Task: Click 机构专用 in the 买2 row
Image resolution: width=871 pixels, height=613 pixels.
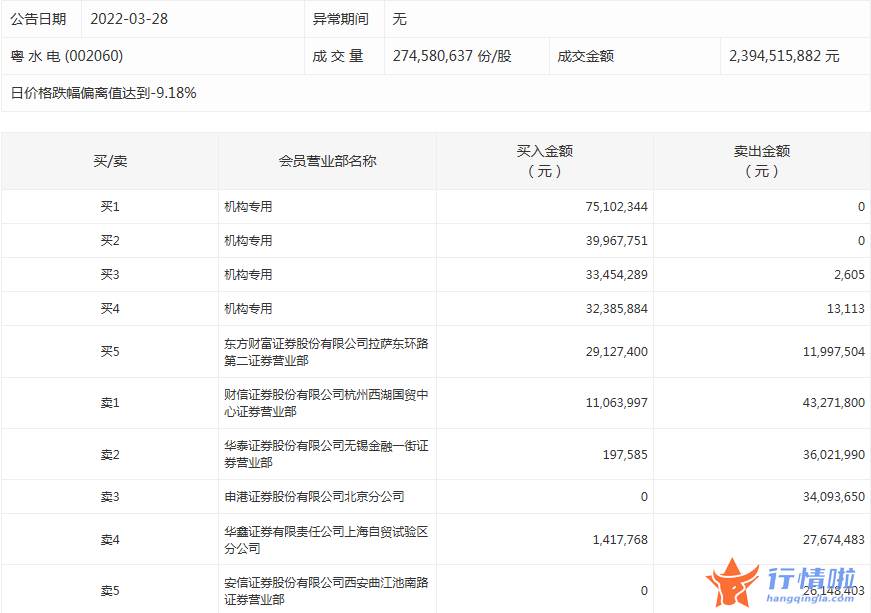Action: pyautogui.click(x=248, y=240)
